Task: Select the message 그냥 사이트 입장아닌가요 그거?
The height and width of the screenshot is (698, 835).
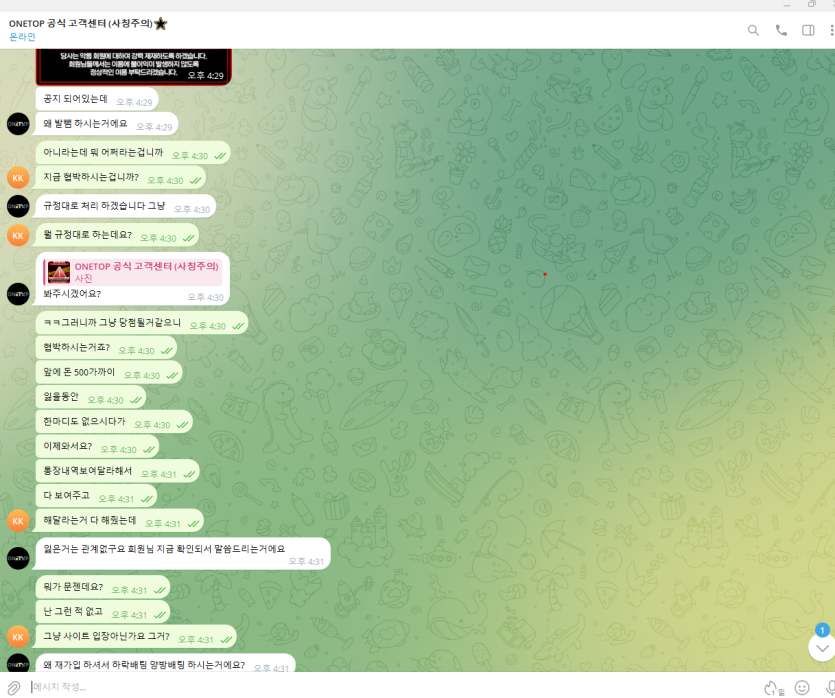Action: click(136, 637)
